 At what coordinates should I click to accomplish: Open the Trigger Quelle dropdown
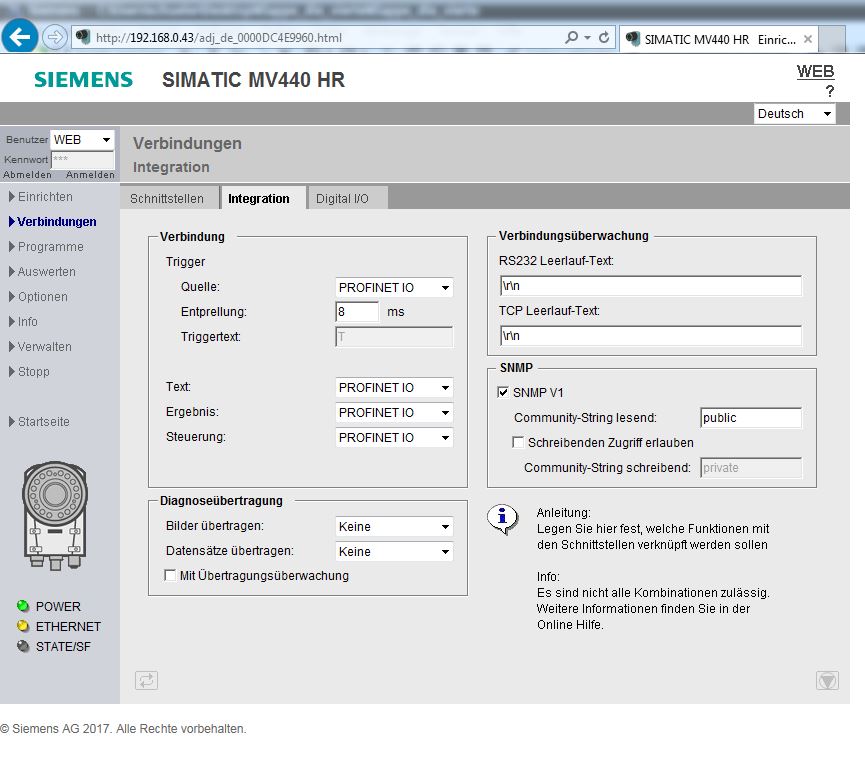point(394,288)
